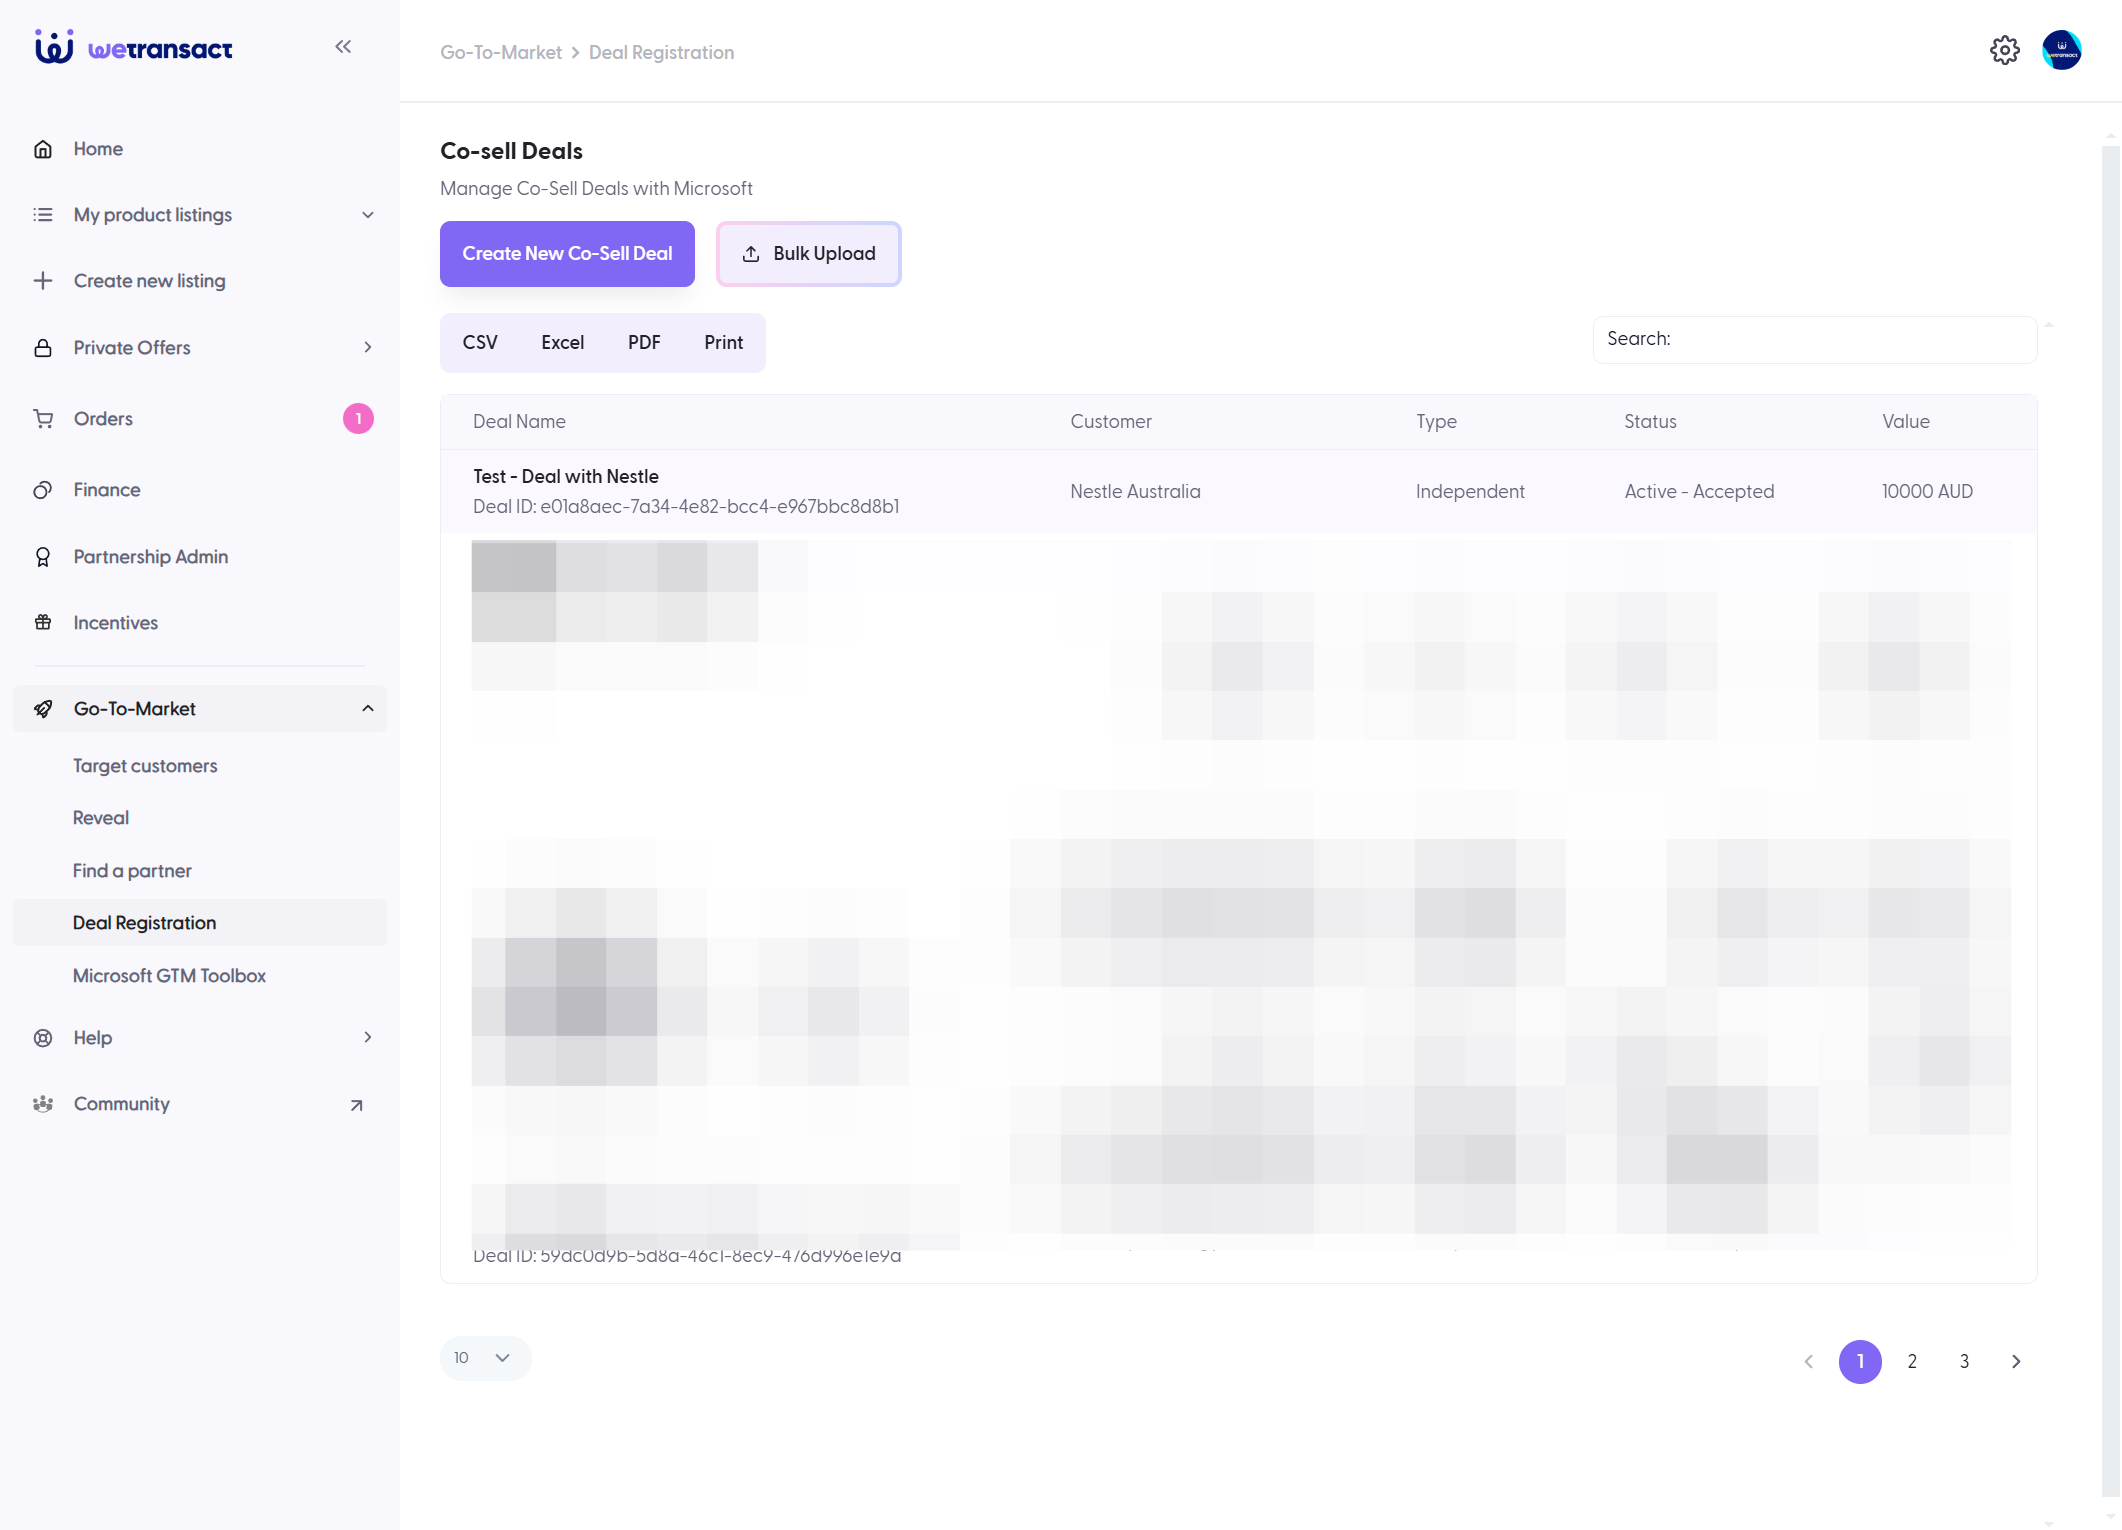2122x1530 pixels.
Task: Open settings gear icon
Action: coord(2004,50)
